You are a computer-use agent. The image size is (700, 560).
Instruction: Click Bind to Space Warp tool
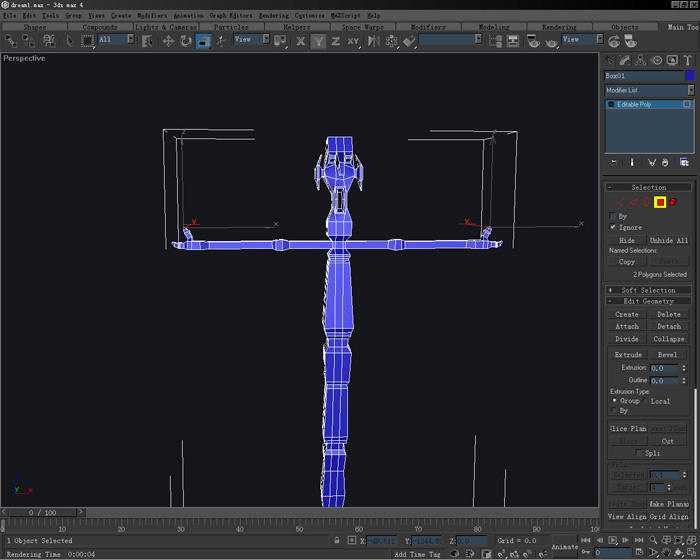coord(49,41)
